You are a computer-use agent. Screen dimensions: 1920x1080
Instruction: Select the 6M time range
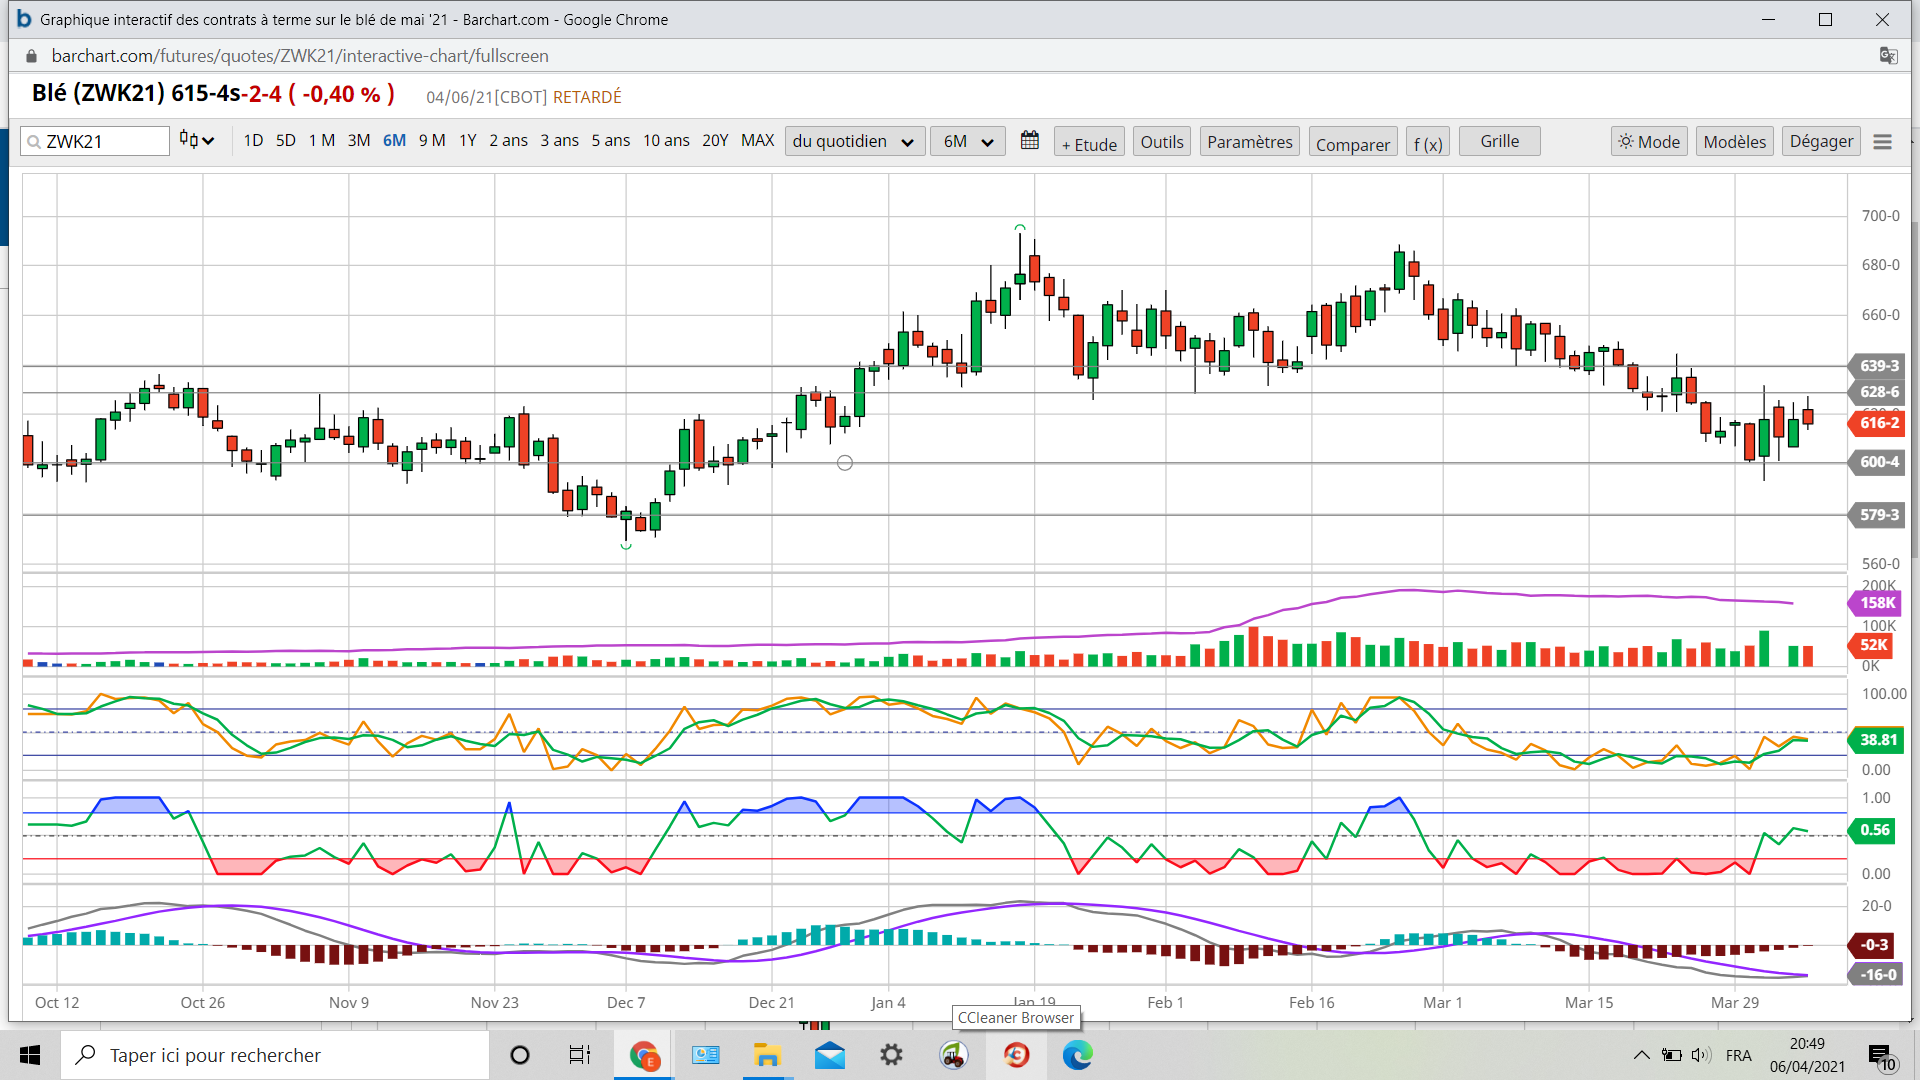coord(394,141)
